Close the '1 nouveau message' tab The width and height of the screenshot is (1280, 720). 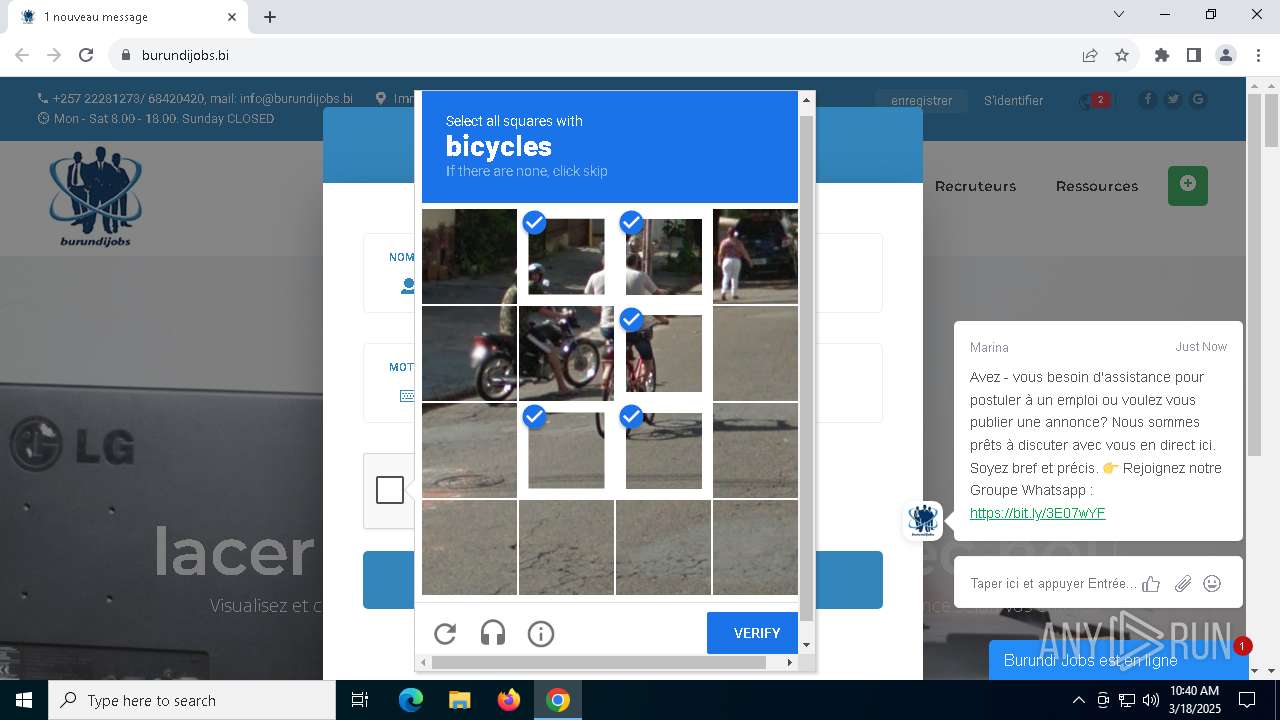[232, 17]
